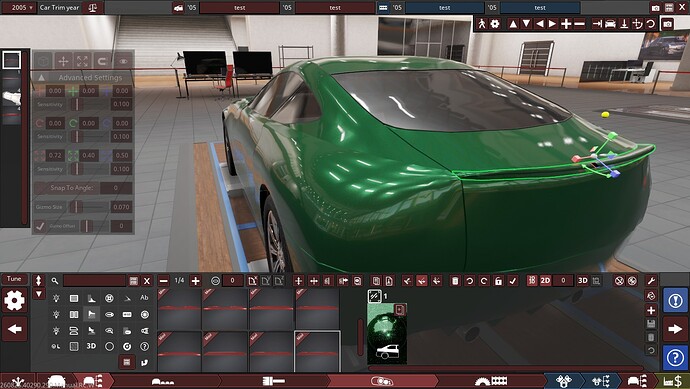
Task: Switch to 2D placement mode
Action: click(x=545, y=281)
